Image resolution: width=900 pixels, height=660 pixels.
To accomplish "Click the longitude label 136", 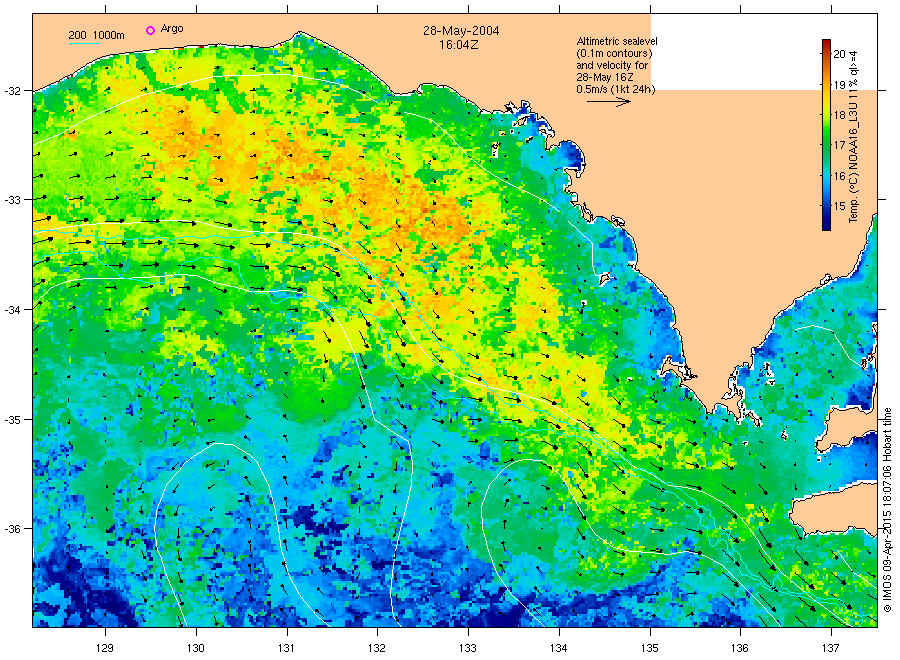I will (740, 648).
